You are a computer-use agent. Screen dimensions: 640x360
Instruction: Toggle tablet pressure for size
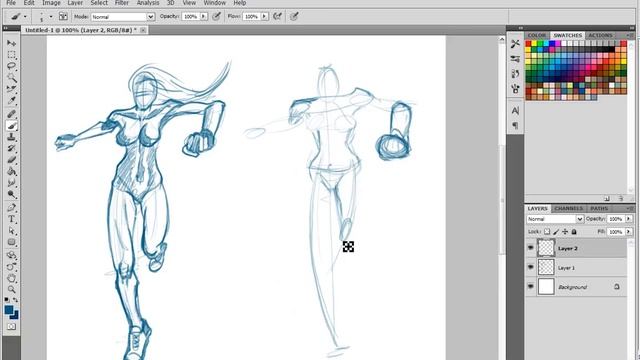(294, 16)
